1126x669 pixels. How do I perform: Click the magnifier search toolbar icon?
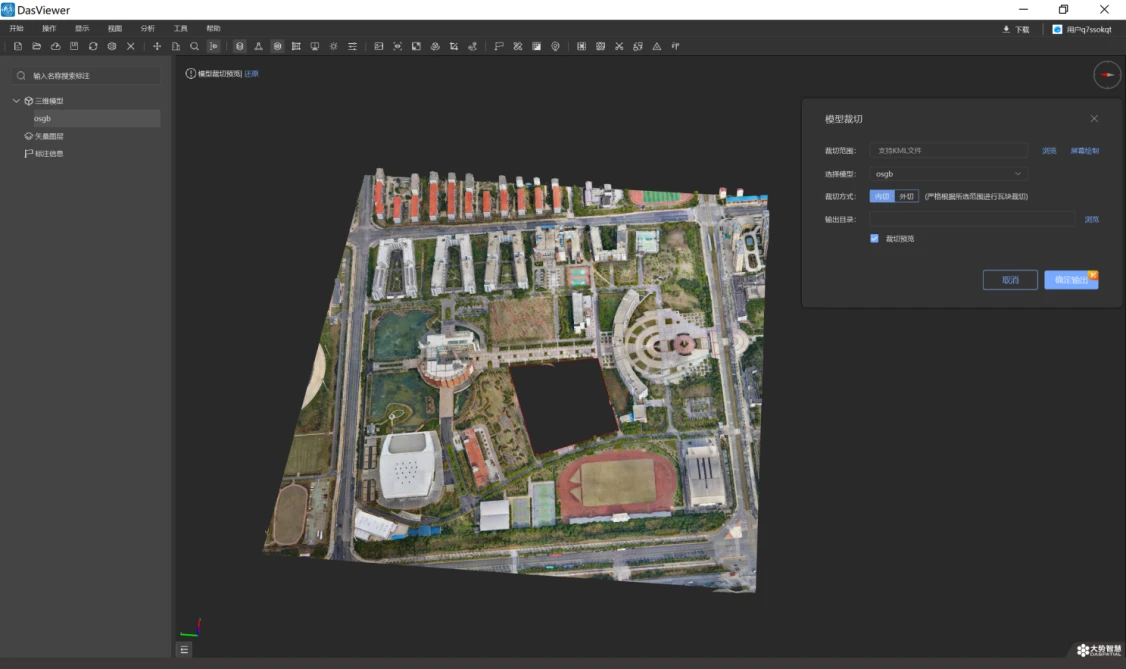point(194,46)
